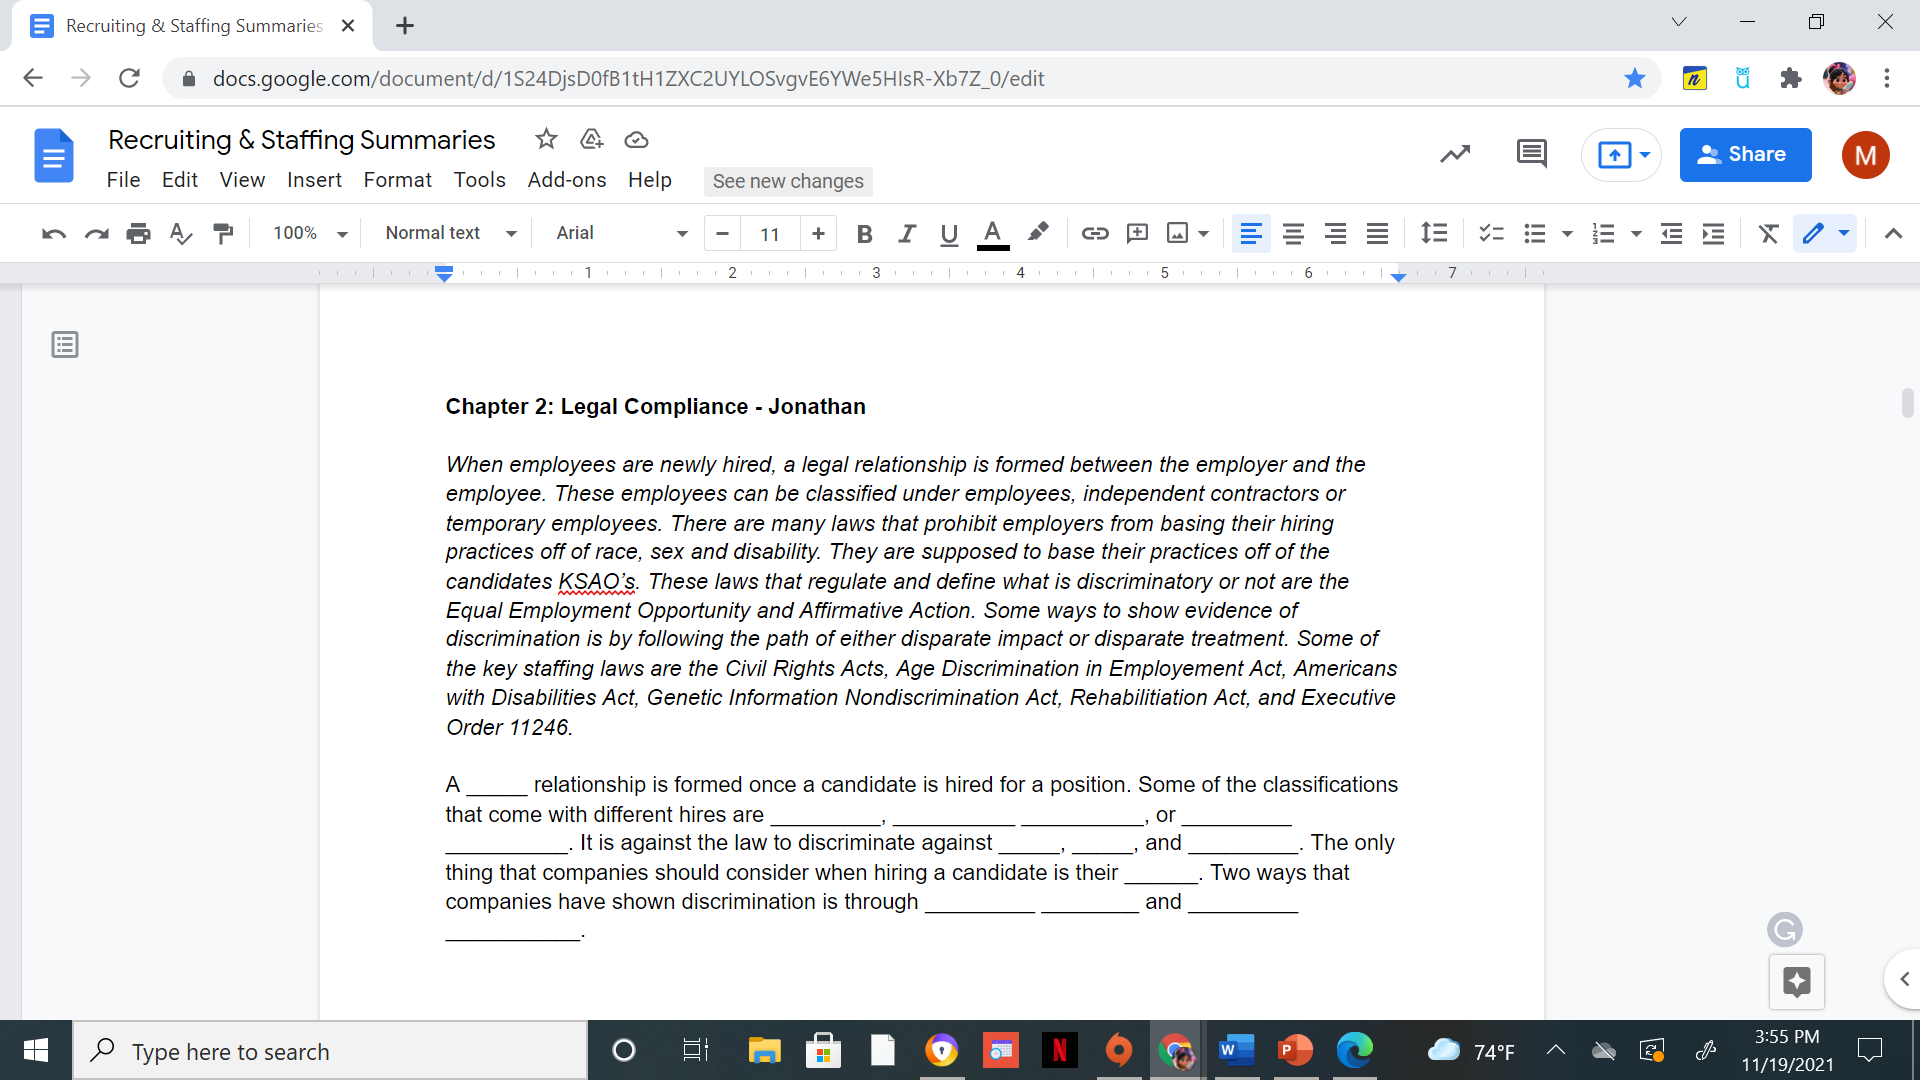The height and width of the screenshot is (1080, 1920).
Task: Open the document outline icon
Action: pos(65,345)
